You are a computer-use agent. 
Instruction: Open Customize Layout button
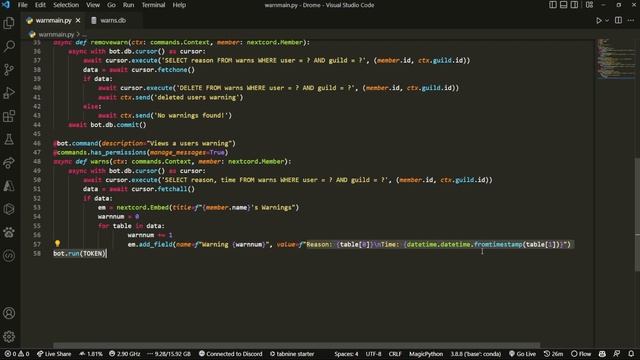589,5
